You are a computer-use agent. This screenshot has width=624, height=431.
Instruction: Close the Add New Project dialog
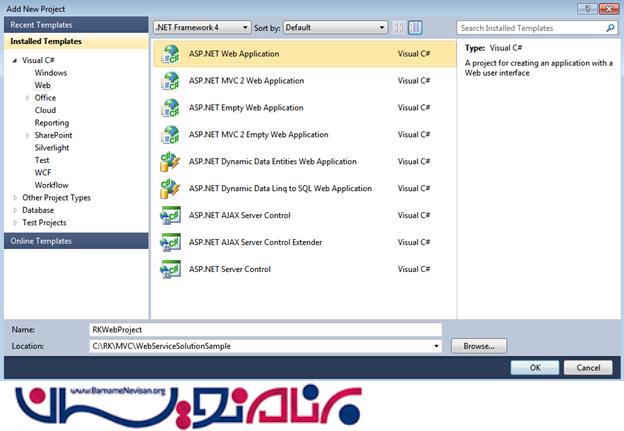pyautogui.click(x=609, y=8)
